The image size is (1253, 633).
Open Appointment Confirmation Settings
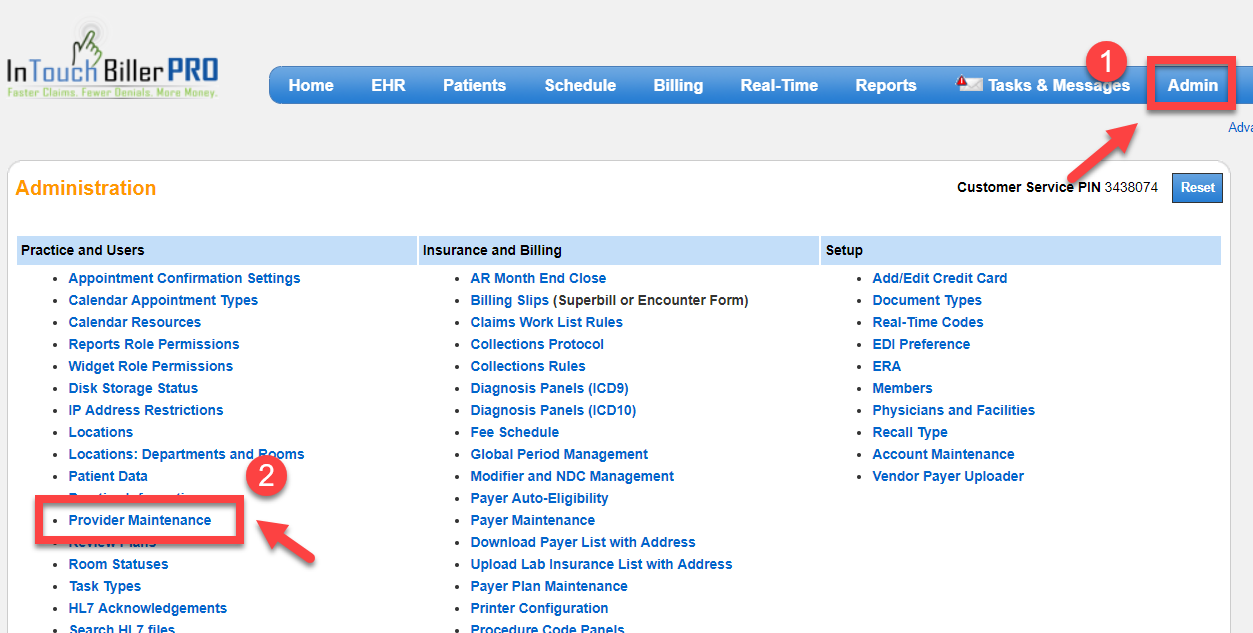tap(184, 278)
